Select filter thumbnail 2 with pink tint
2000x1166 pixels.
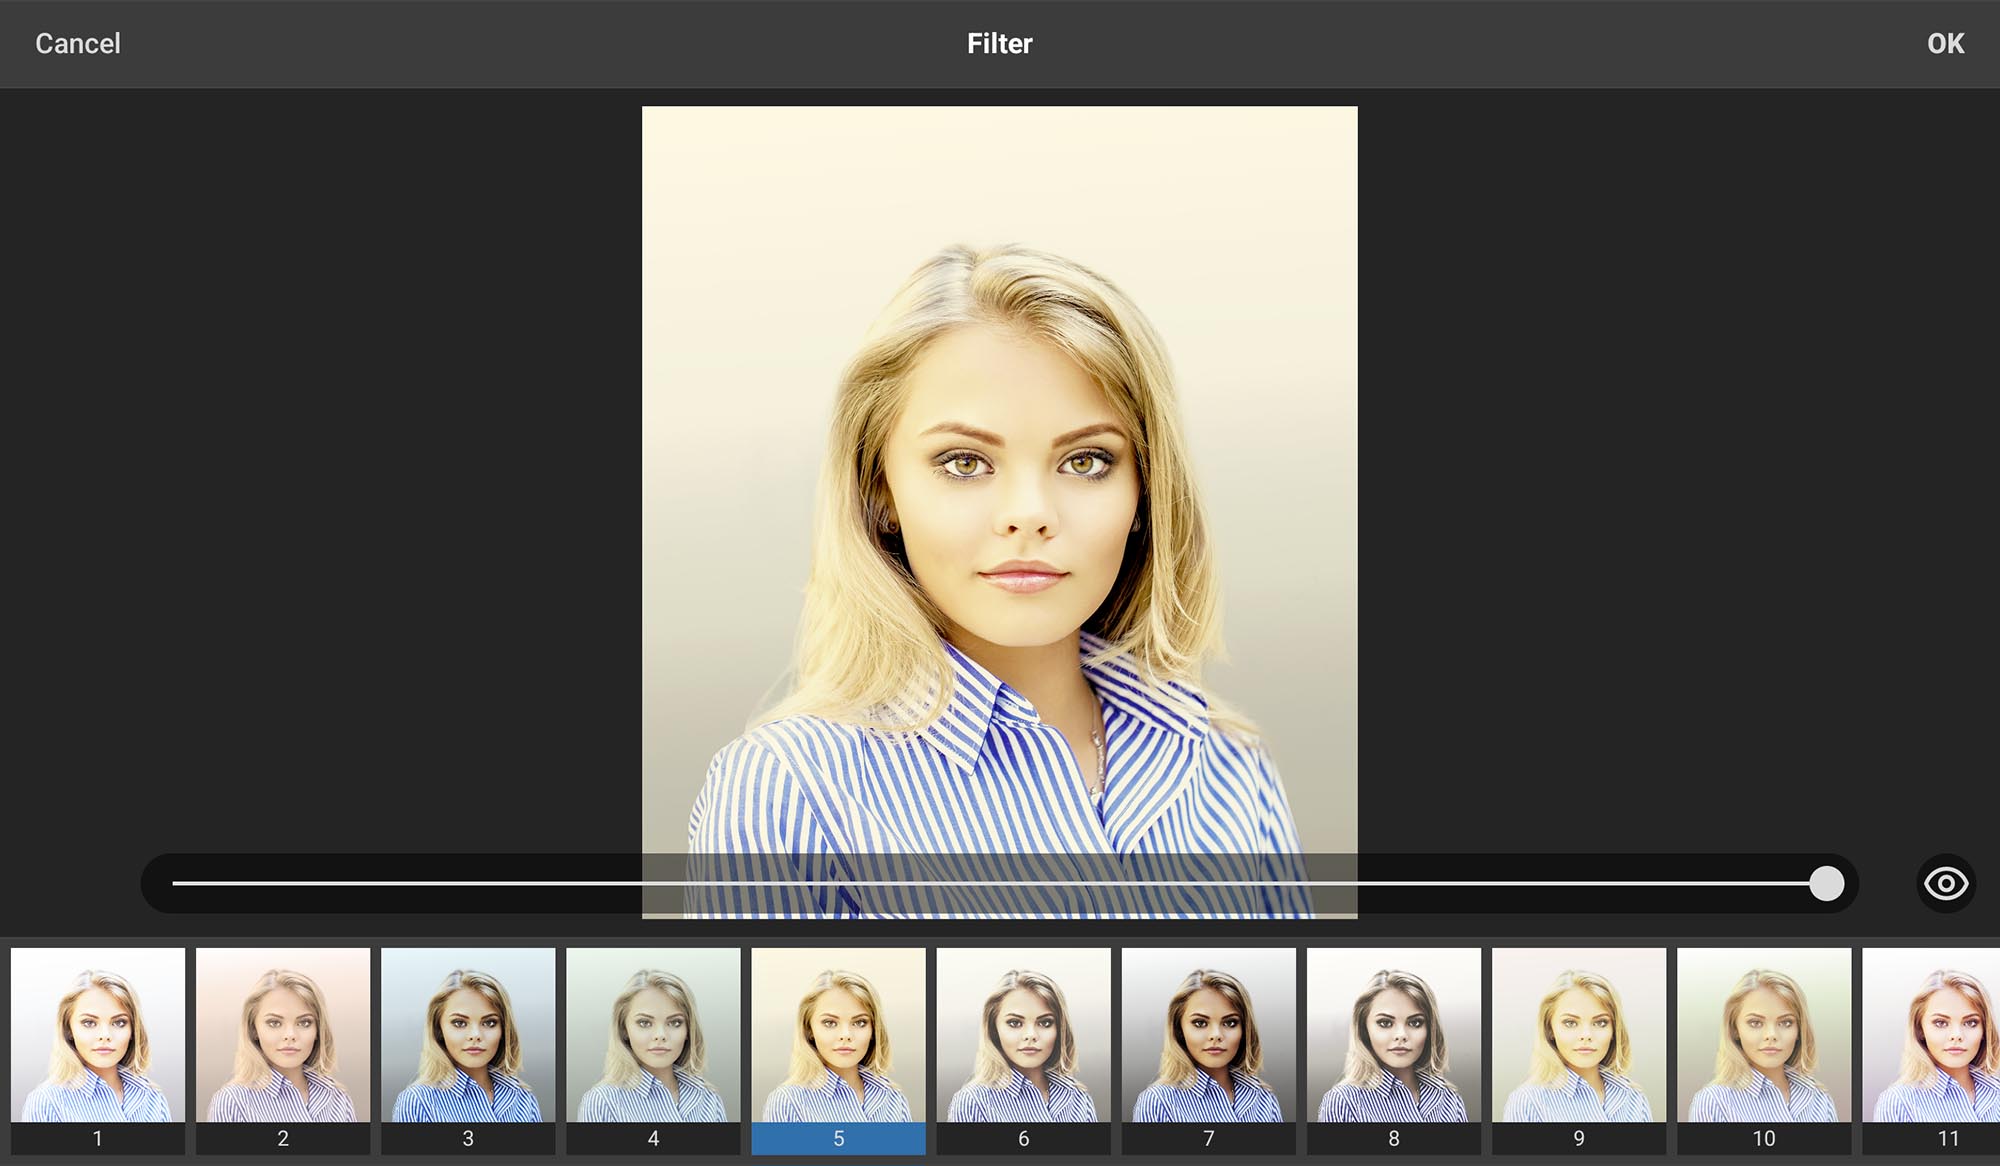click(x=283, y=1035)
